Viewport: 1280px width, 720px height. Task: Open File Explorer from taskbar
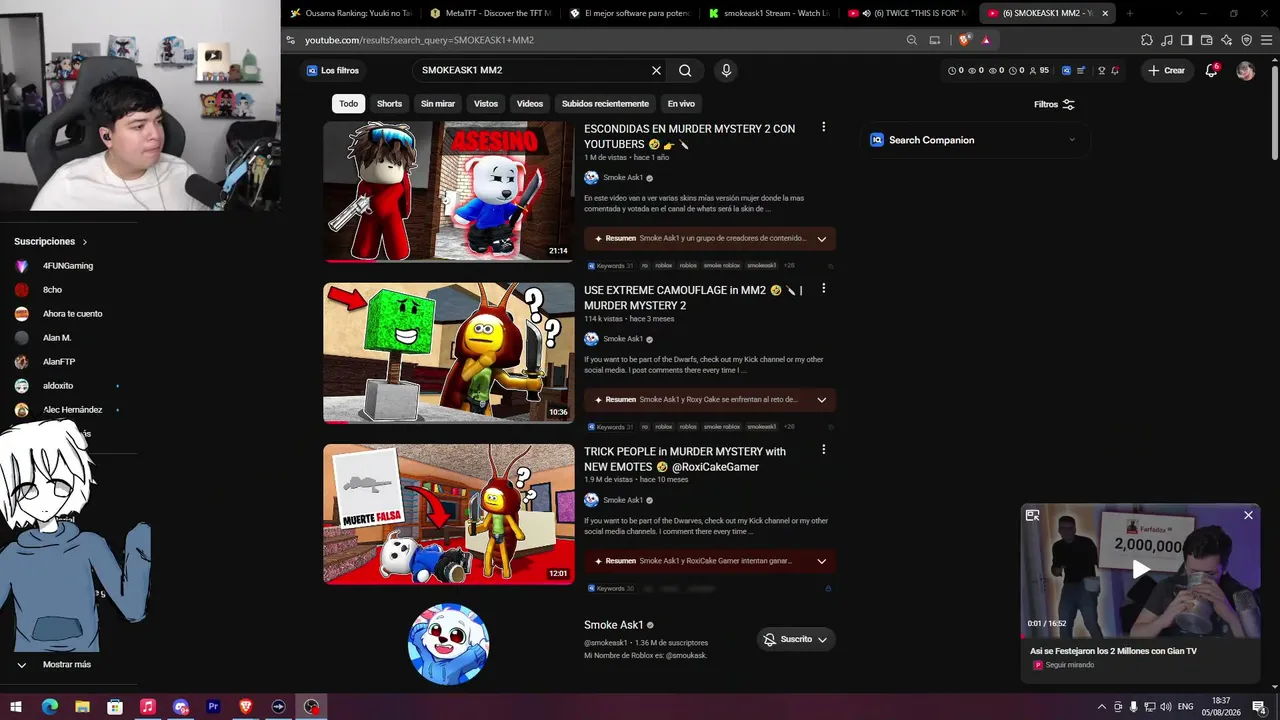(82, 707)
